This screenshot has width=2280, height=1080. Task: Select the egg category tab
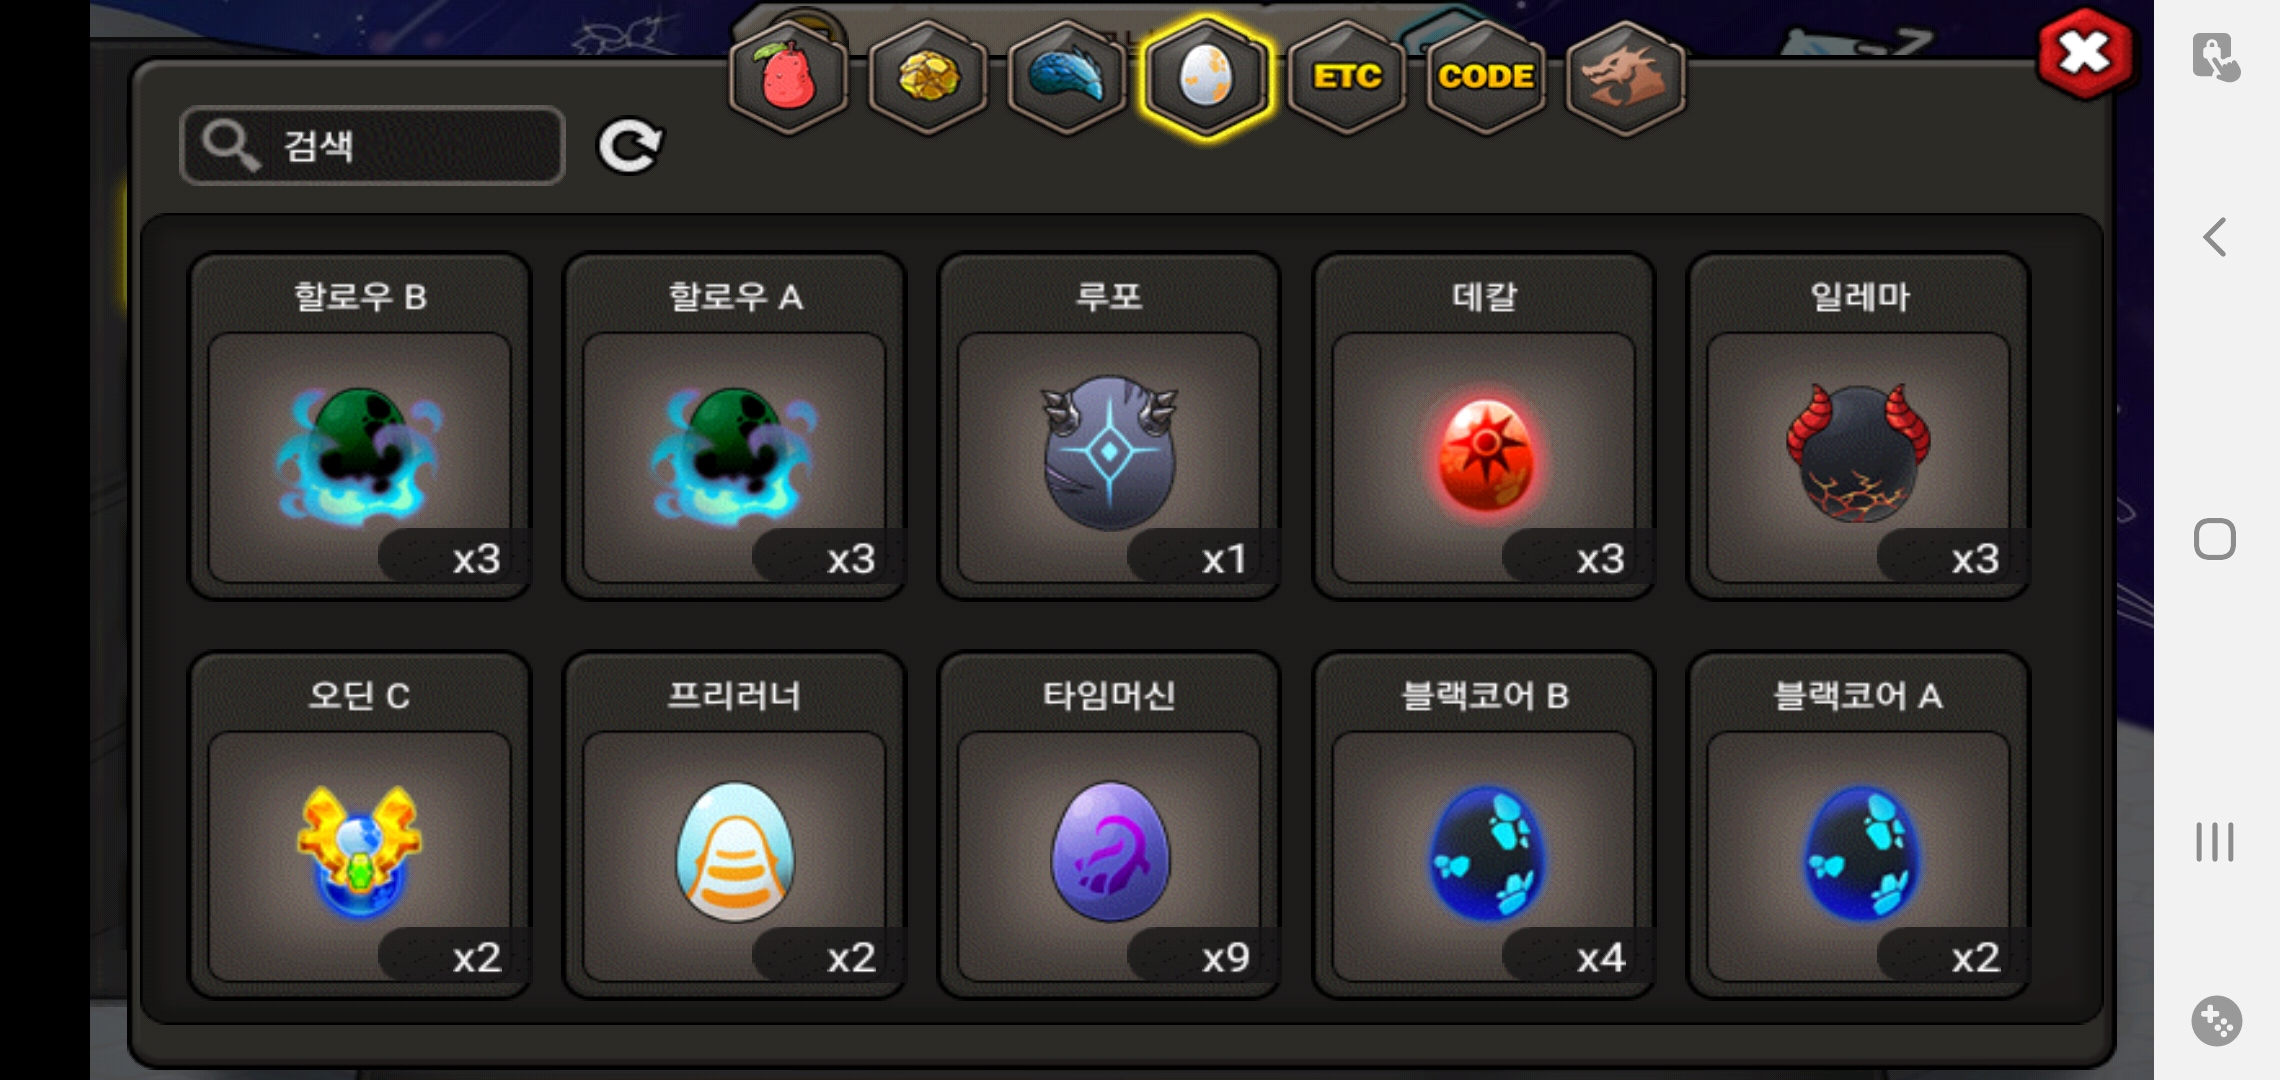1207,77
